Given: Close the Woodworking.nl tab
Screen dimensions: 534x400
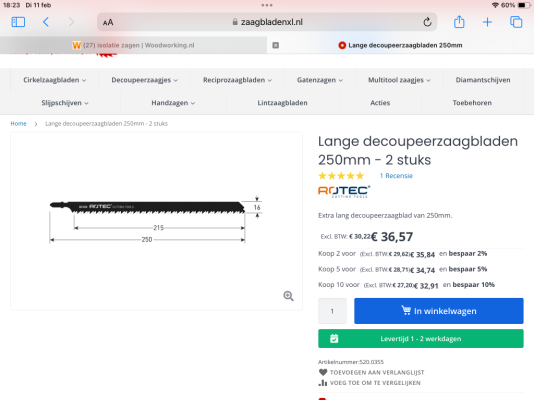Looking at the screenshot, I should pos(276,45).
